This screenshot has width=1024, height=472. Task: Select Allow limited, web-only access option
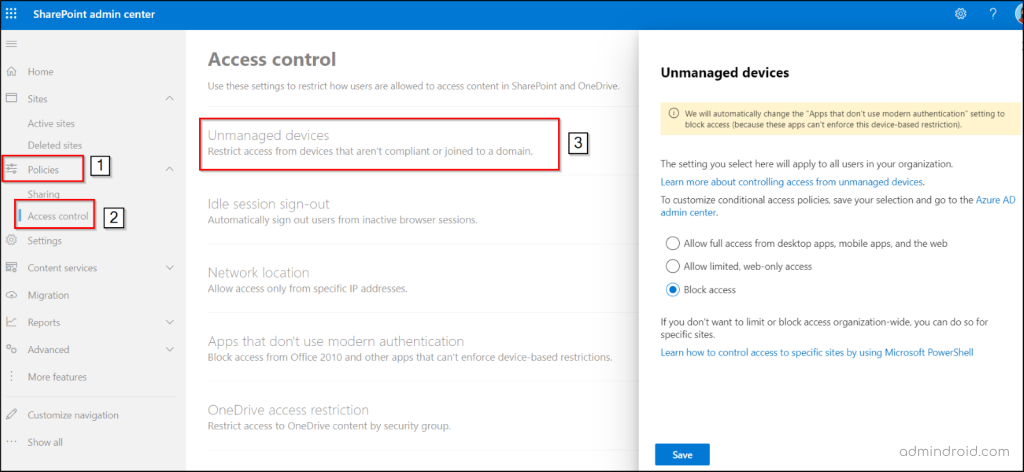click(x=673, y=266)
